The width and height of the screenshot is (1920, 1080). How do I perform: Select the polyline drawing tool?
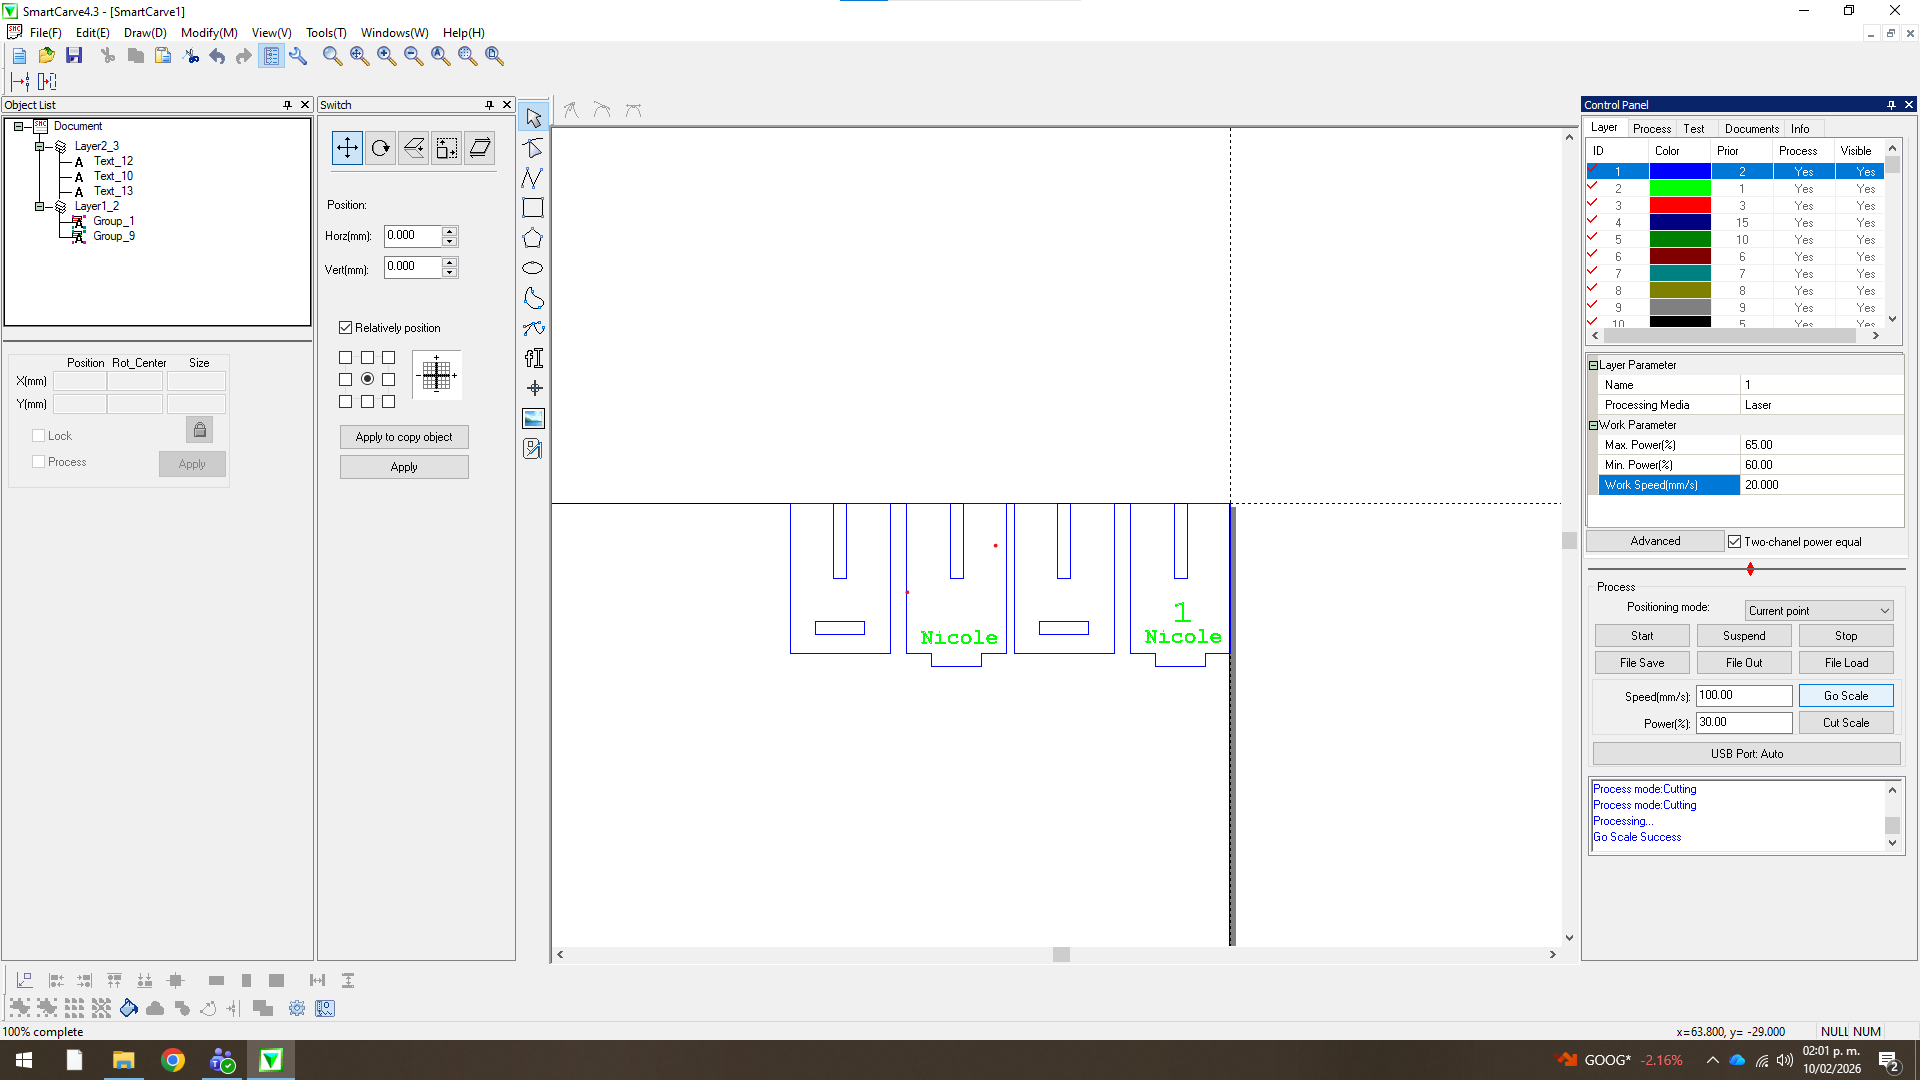(533, 178)
